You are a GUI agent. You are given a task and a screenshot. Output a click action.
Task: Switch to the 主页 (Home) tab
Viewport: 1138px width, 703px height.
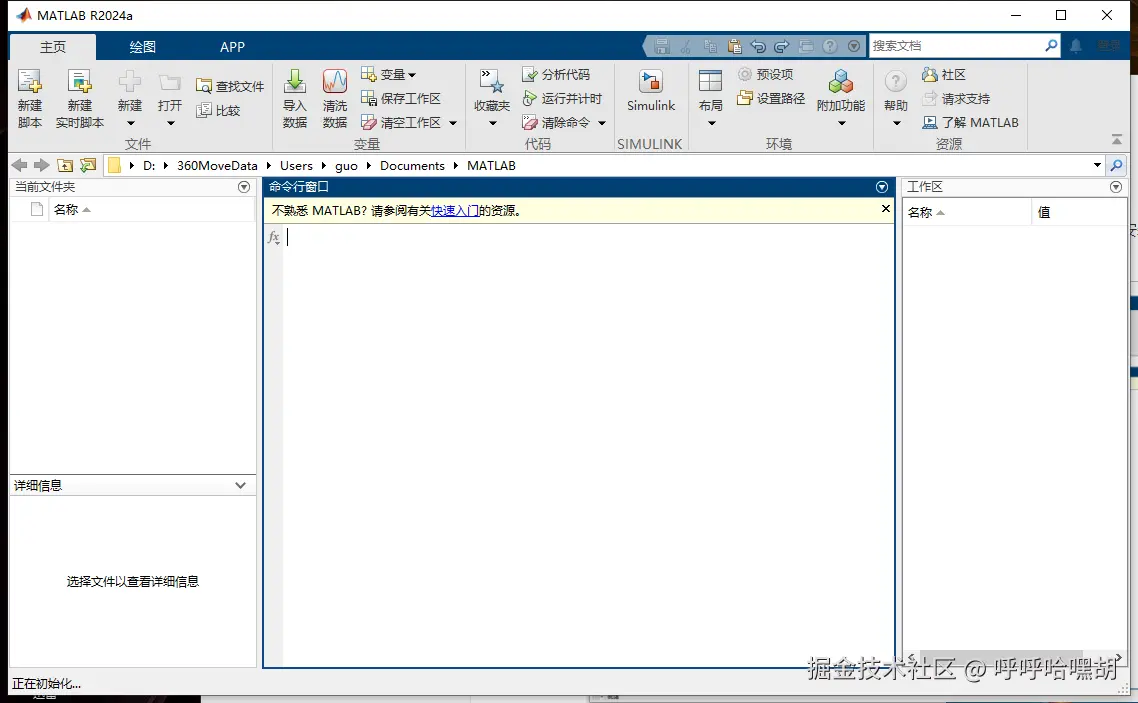(x=53, y=47)
